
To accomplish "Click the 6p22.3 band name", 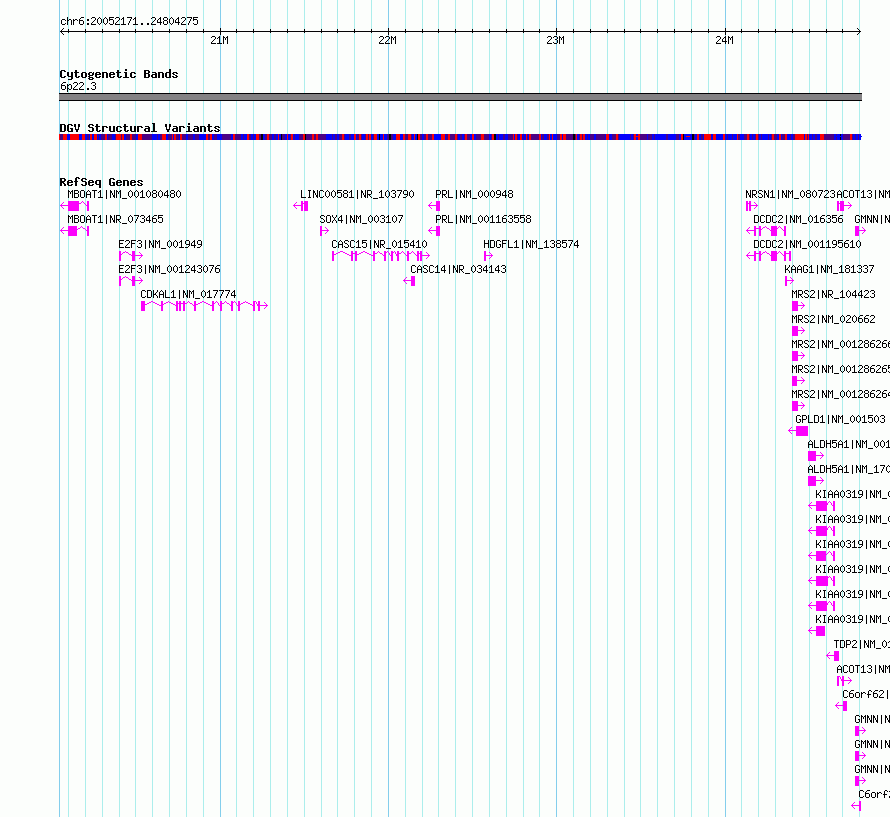I will (78, 86).
